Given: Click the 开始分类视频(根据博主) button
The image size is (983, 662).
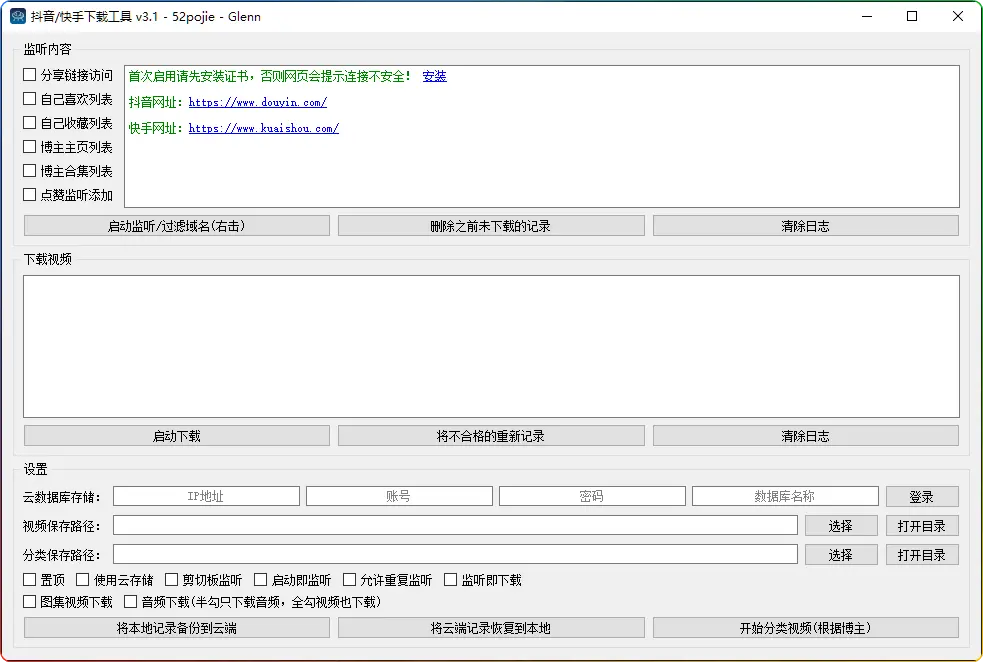Looking at the screenshot, I should (x=806, y=628).
